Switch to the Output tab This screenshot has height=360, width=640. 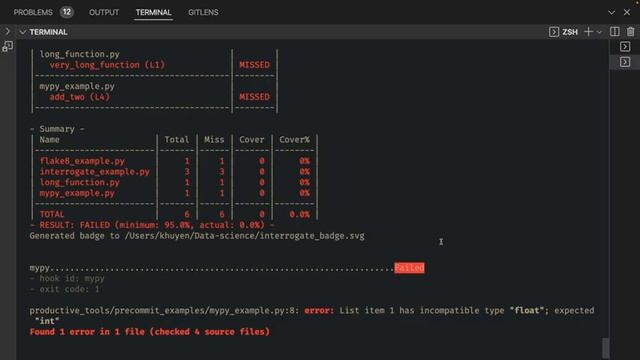coord(104,12)
